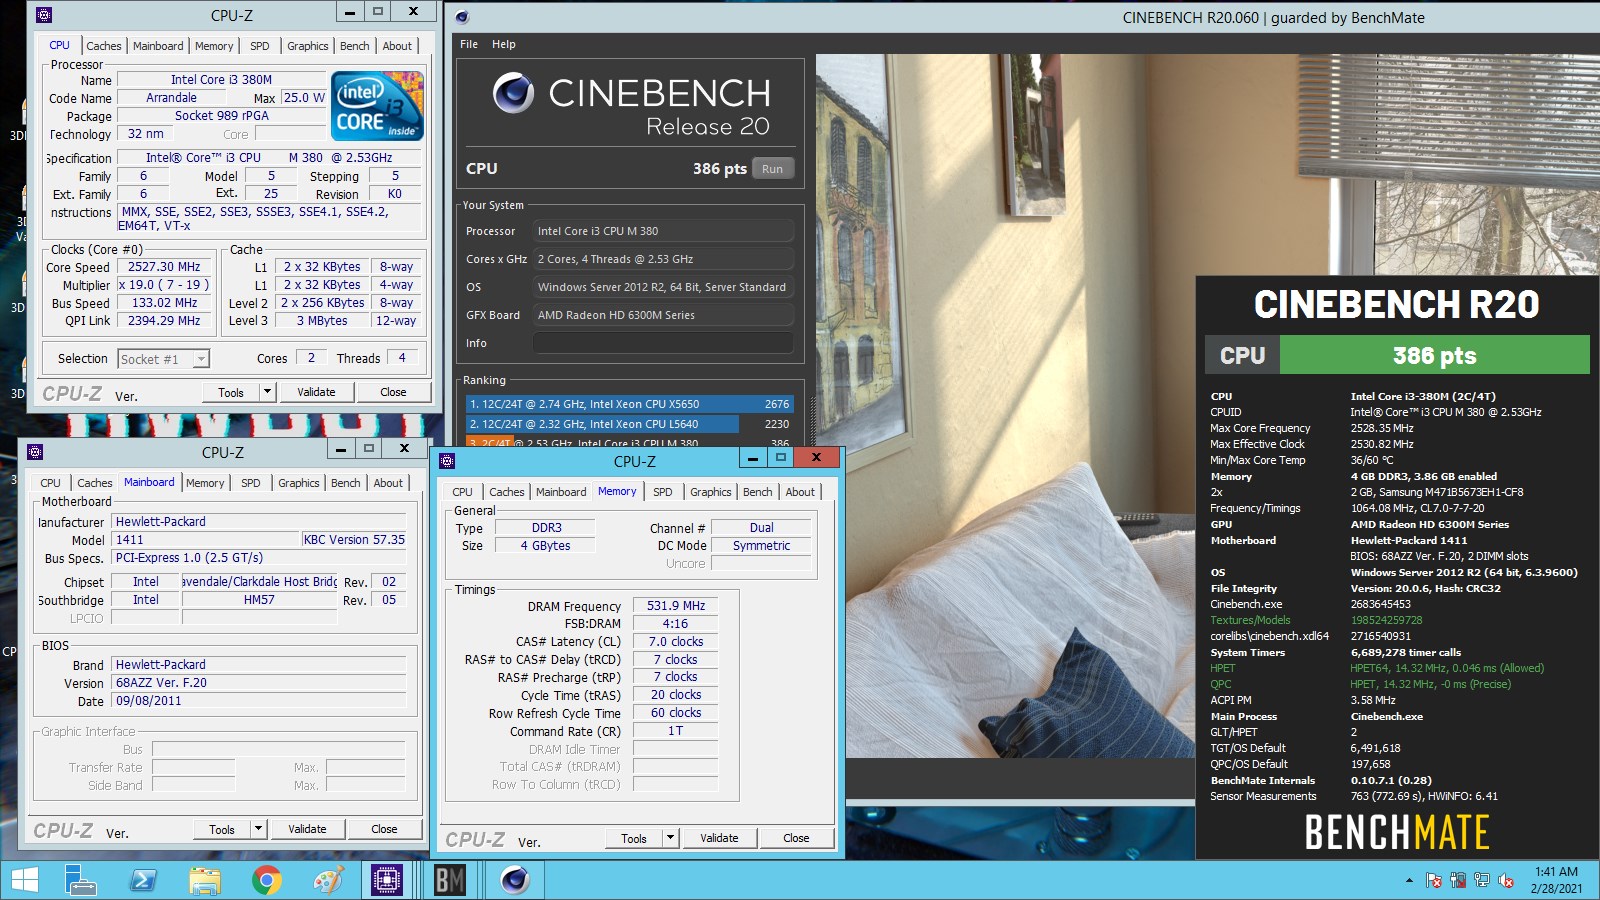The width and height of the screenshot is (1600, 900).
Task: Open File Explorer from the taskbar
Action: (204, 880)
